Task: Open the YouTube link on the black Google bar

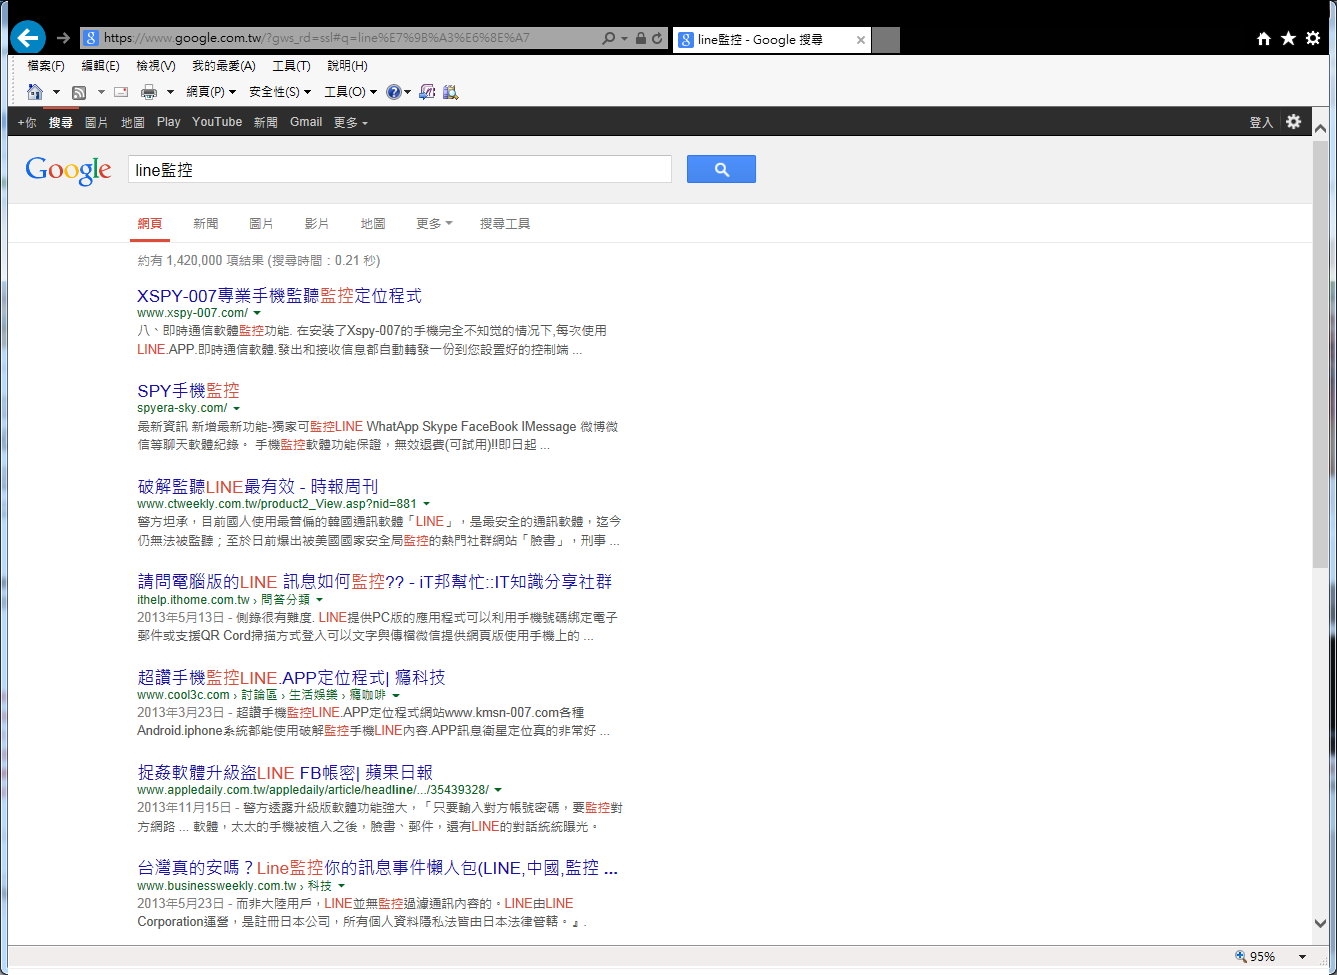Action: (x=217, y=122)
